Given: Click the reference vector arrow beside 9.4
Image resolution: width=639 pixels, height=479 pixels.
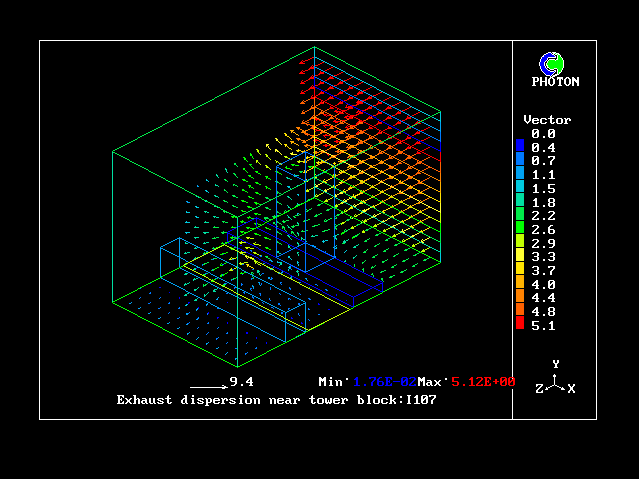Looking at the screenshot, I should tap(208, 384).
